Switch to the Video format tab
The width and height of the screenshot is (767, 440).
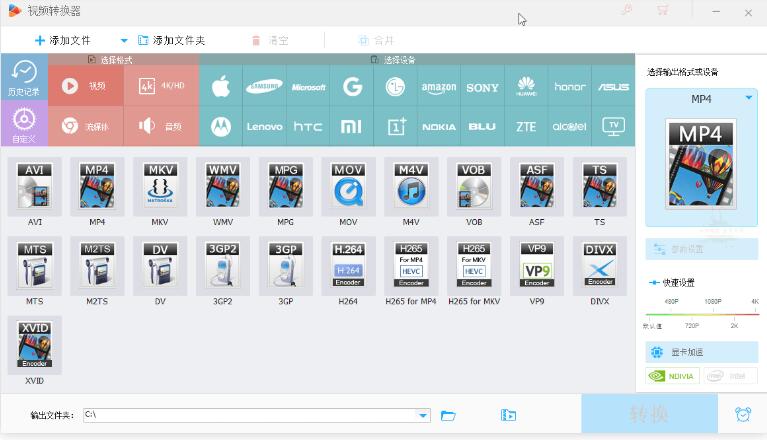(x=86, y=86)
